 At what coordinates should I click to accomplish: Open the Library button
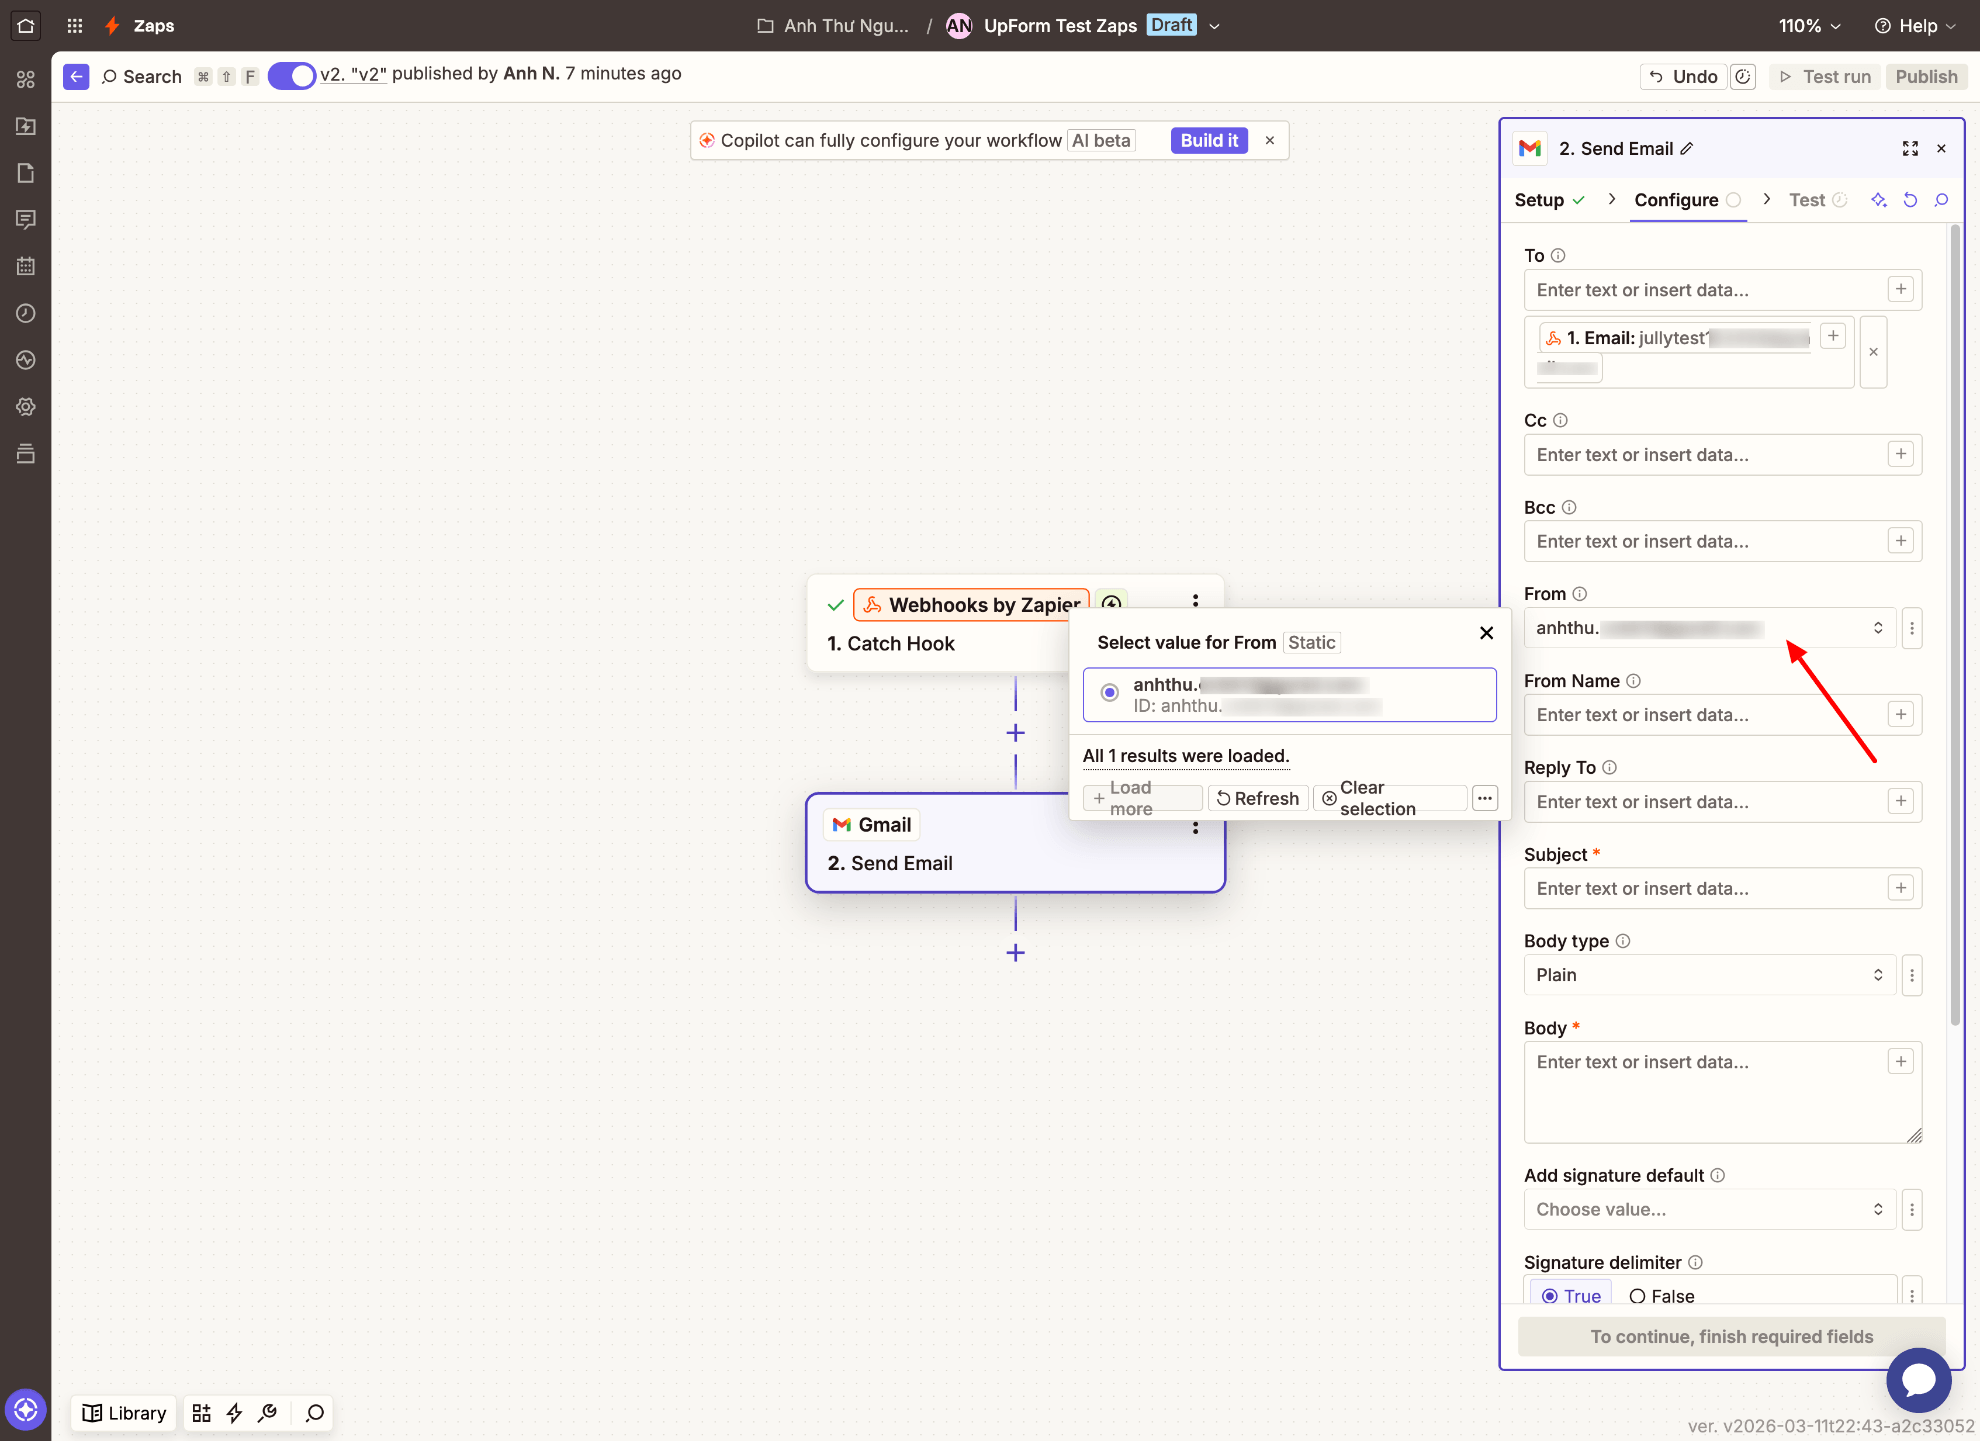[125, 1413]
